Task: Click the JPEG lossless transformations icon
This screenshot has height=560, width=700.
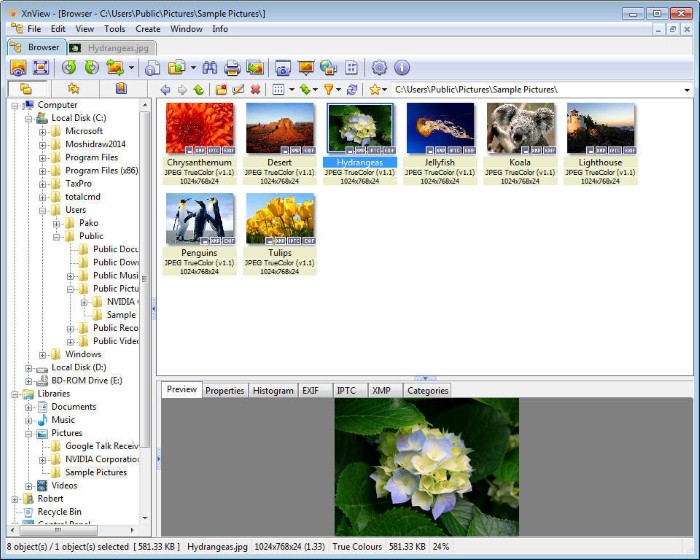Action: tap(115, 68)
